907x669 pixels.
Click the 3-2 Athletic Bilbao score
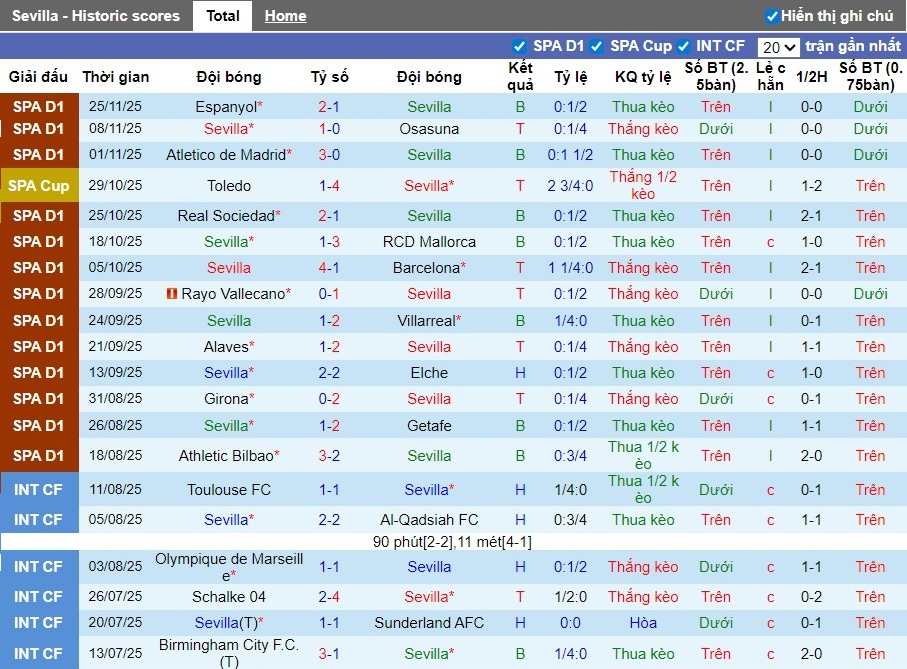pyautogui.click(x=329, y=456)
